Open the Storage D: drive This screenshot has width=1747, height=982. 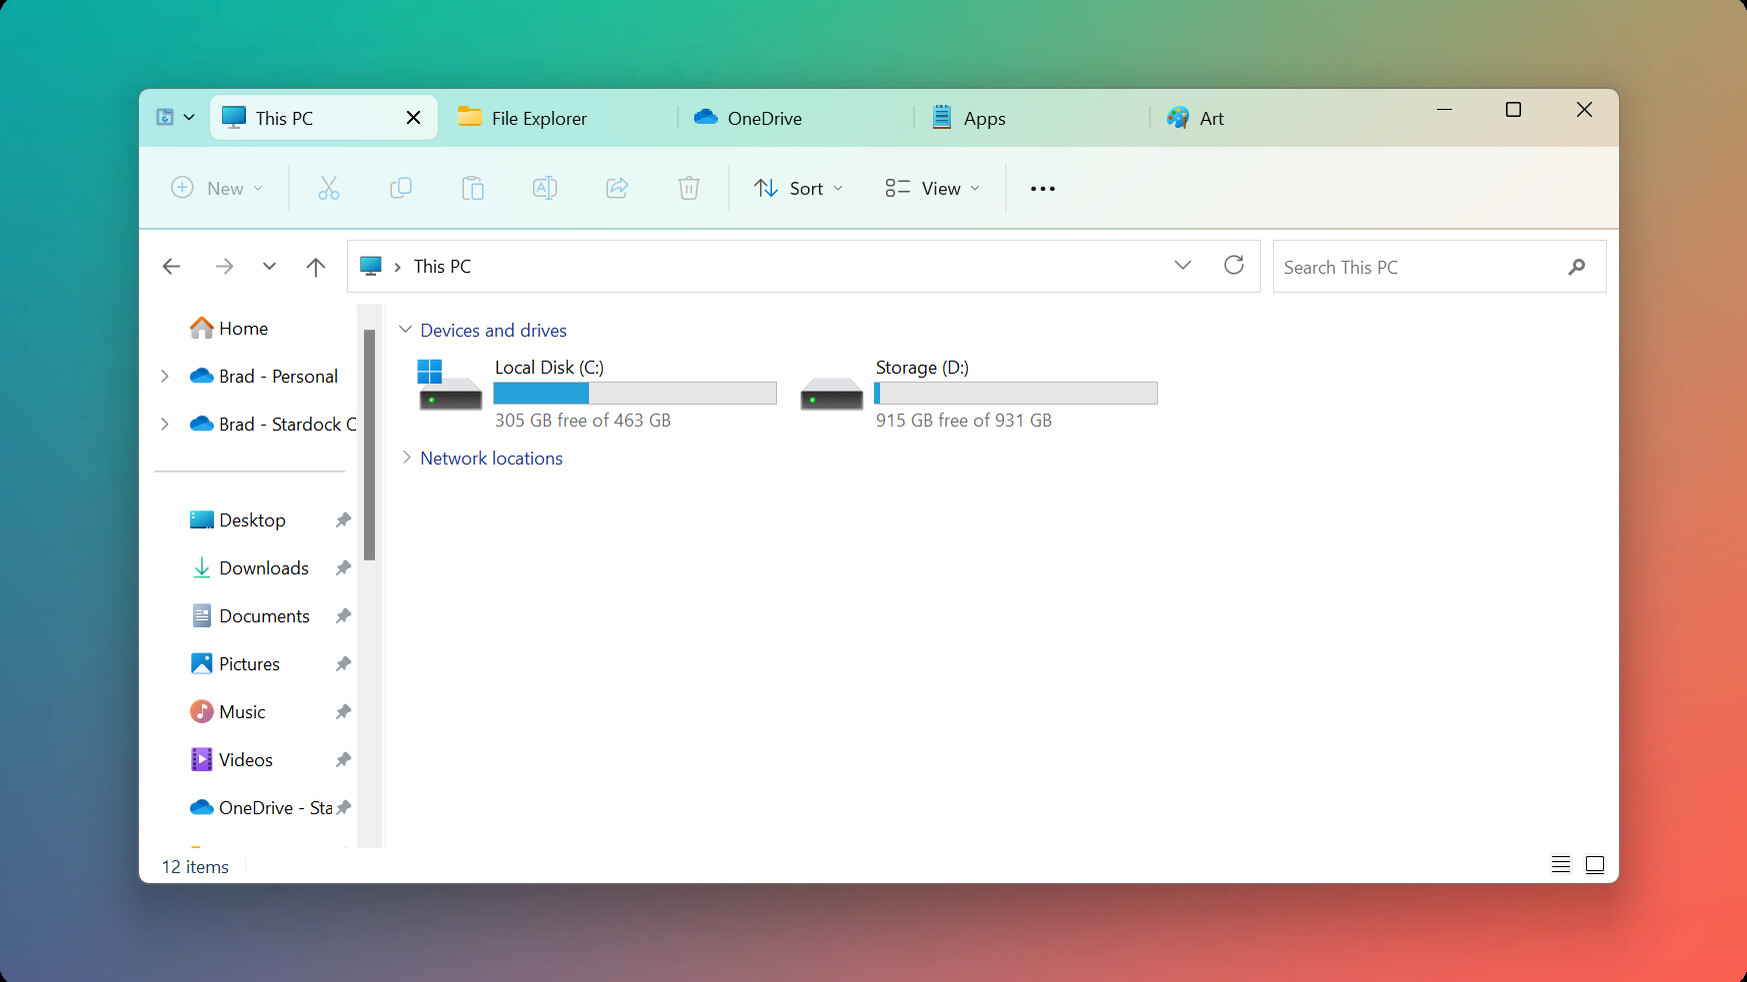pyautogui.click(x=921, y=367)
